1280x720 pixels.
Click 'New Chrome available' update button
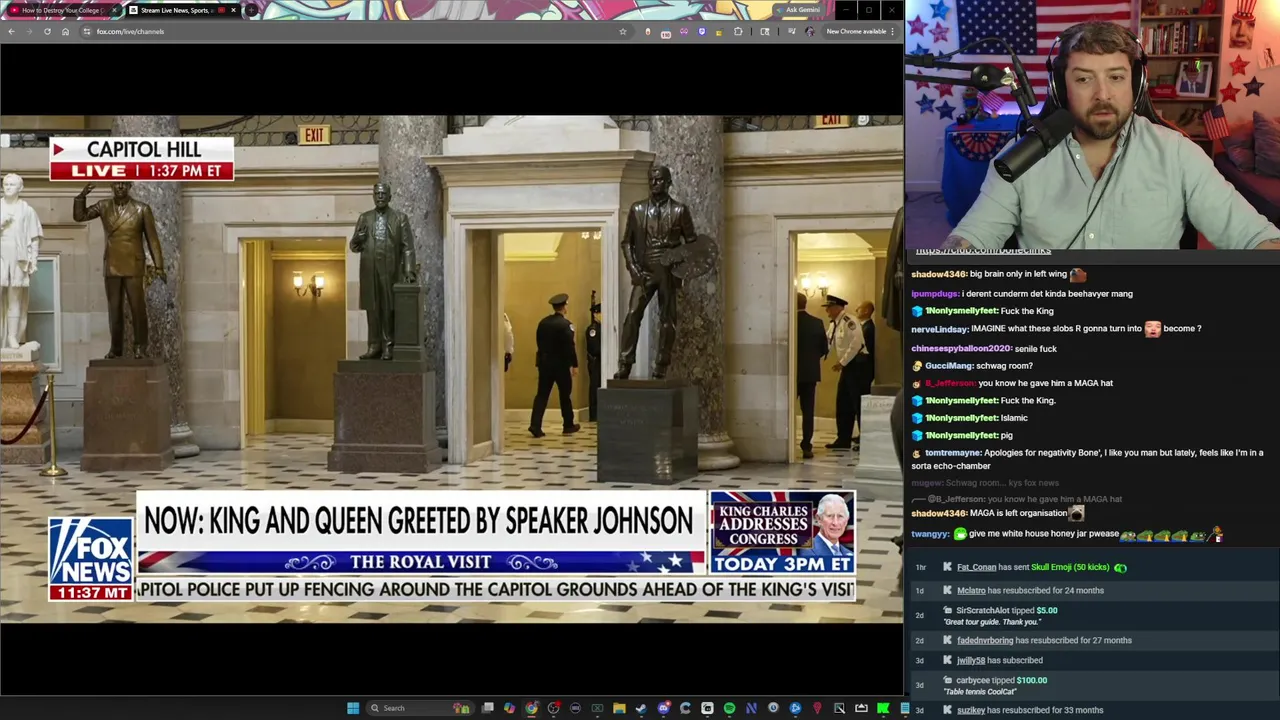(855, 31)
